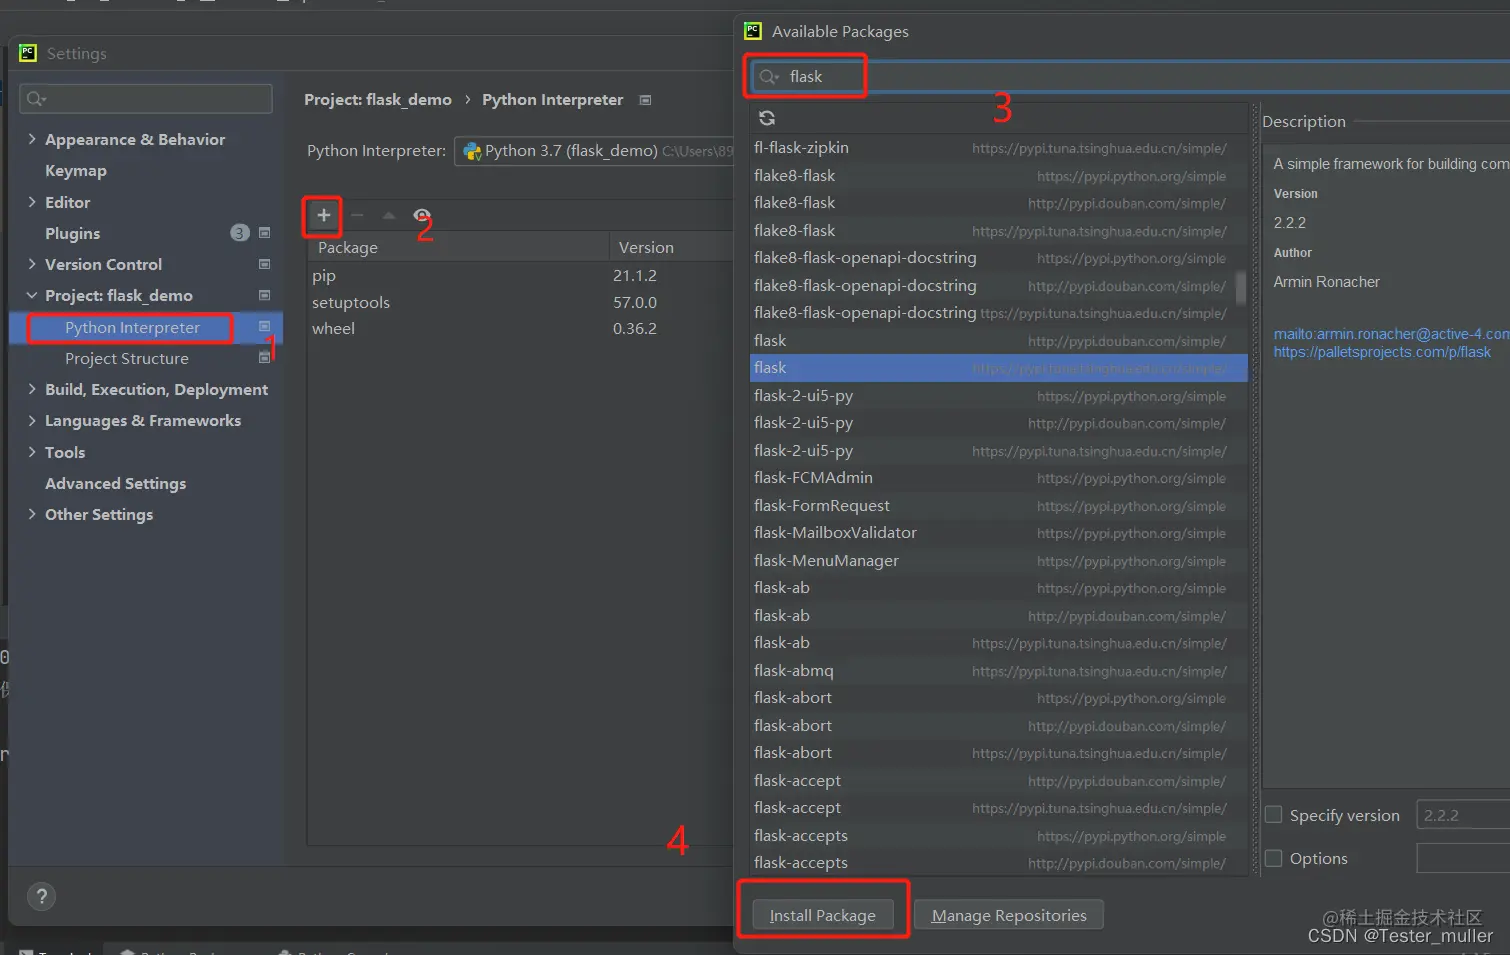Viewport: 1510px width, 955px height.
Task: Expand the Version Control node
Action: point(32,264)
